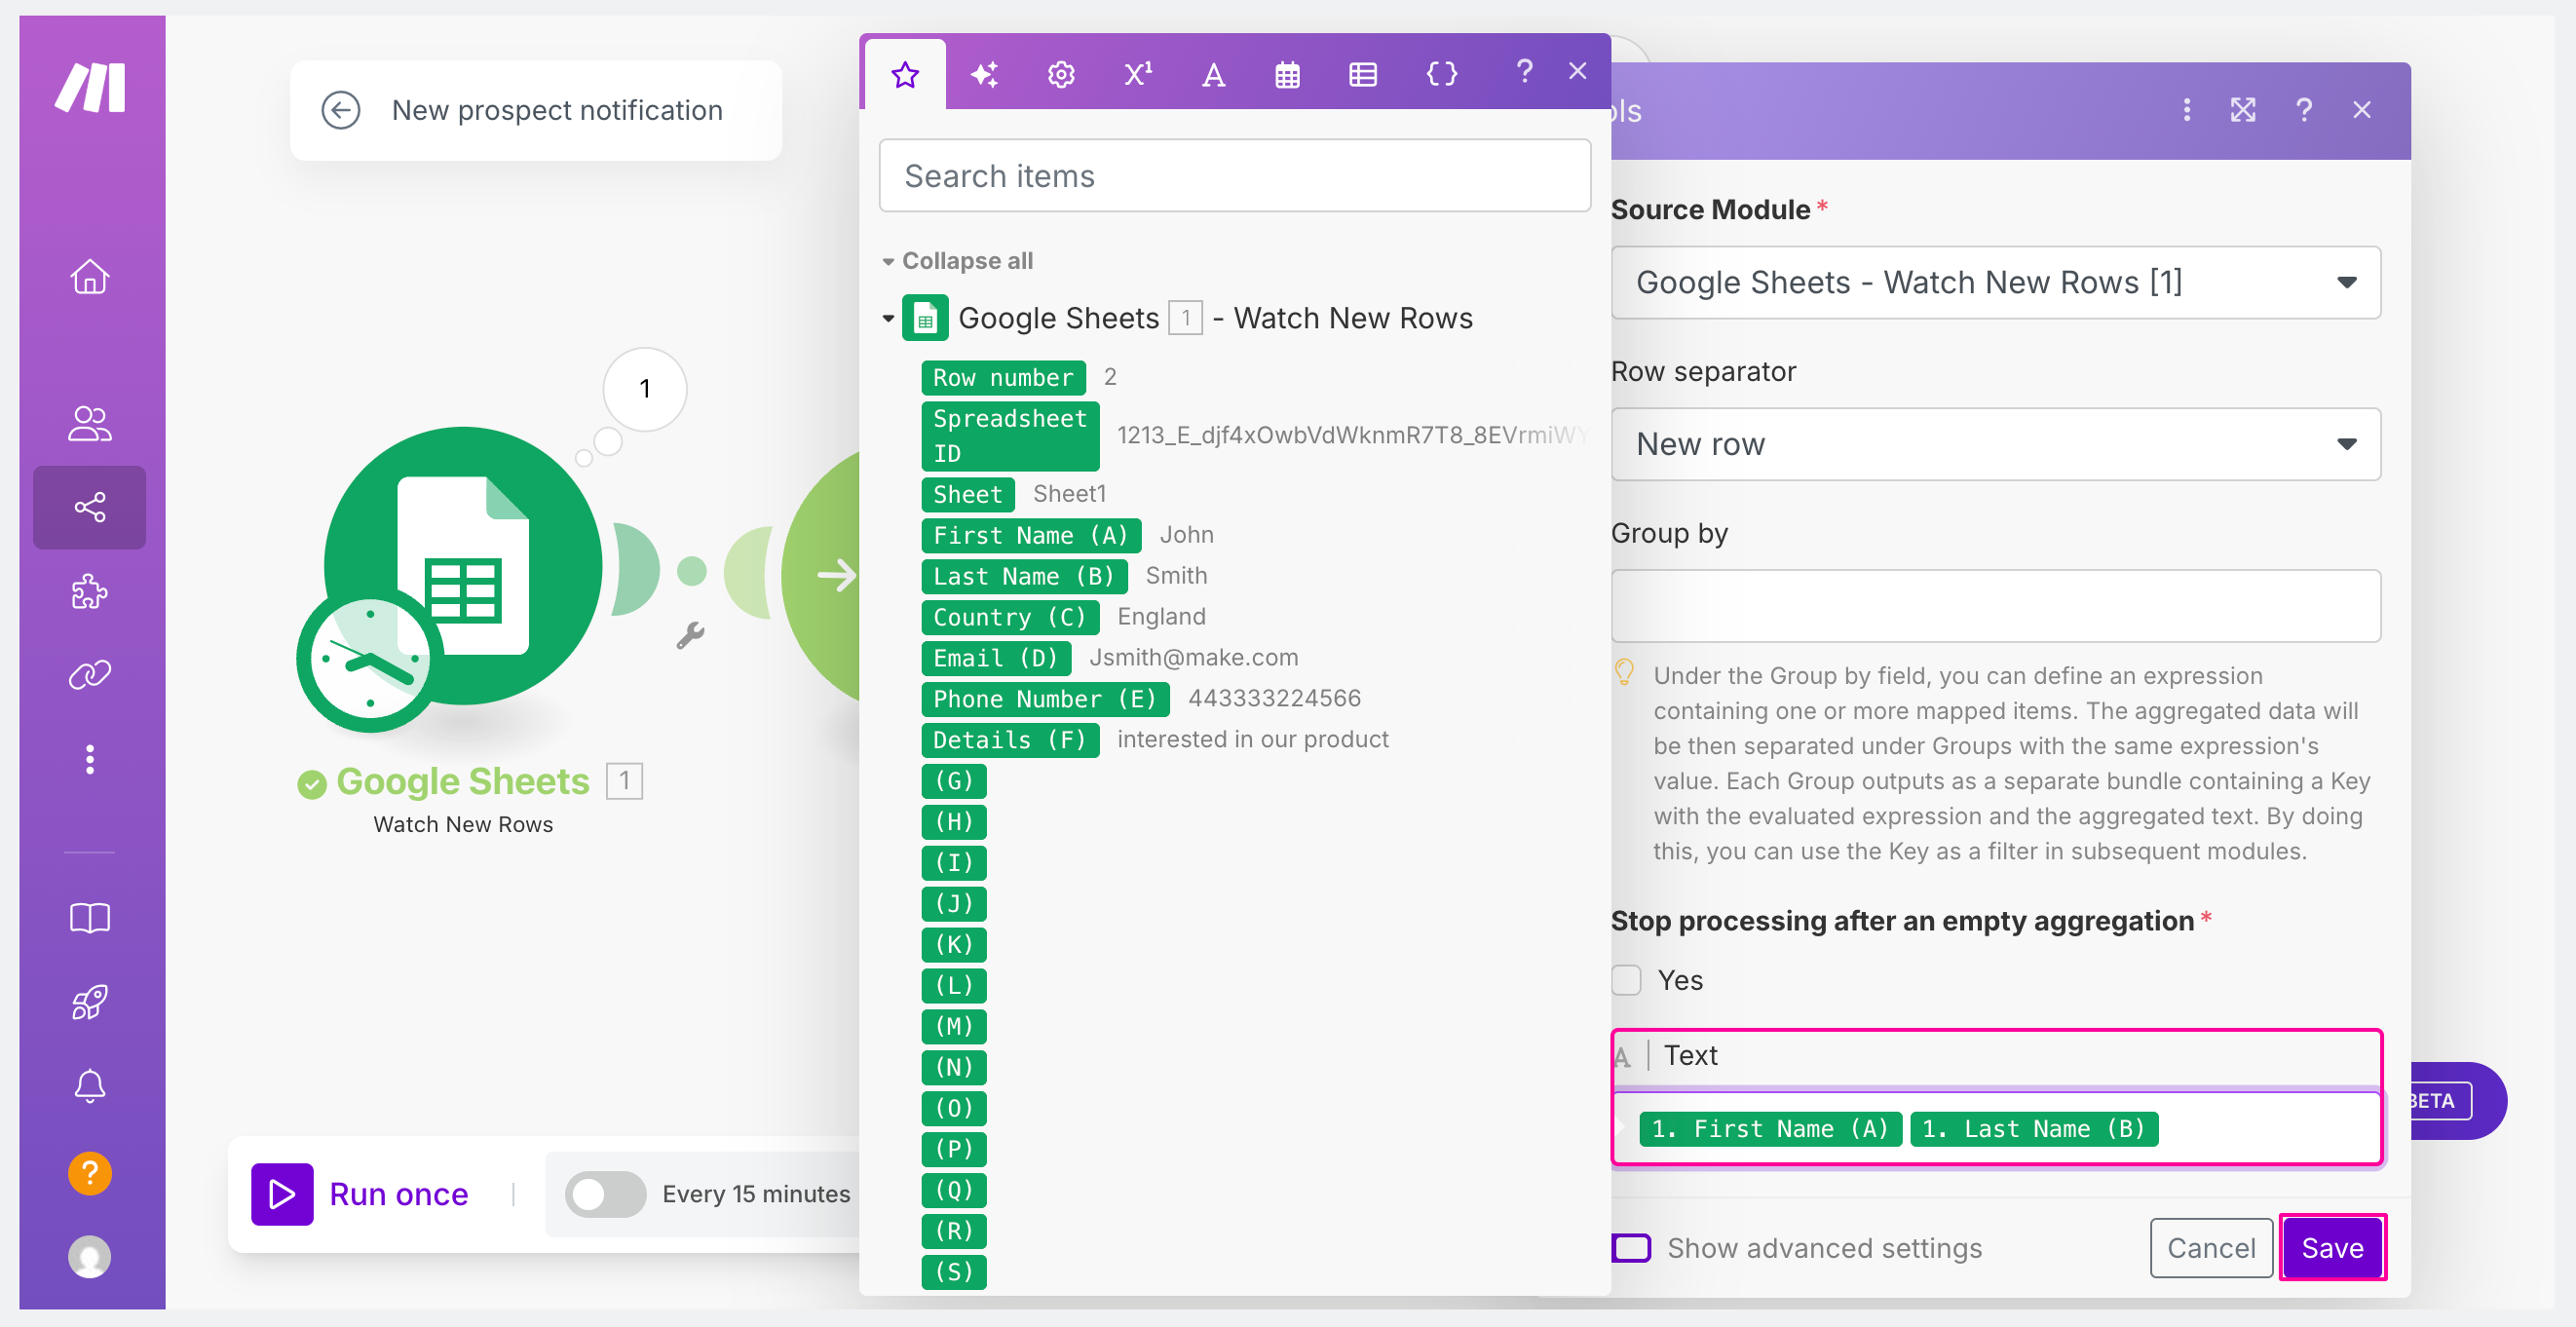
Task: Open the Source Module dropdown
Action: (x=1996, y=283)
